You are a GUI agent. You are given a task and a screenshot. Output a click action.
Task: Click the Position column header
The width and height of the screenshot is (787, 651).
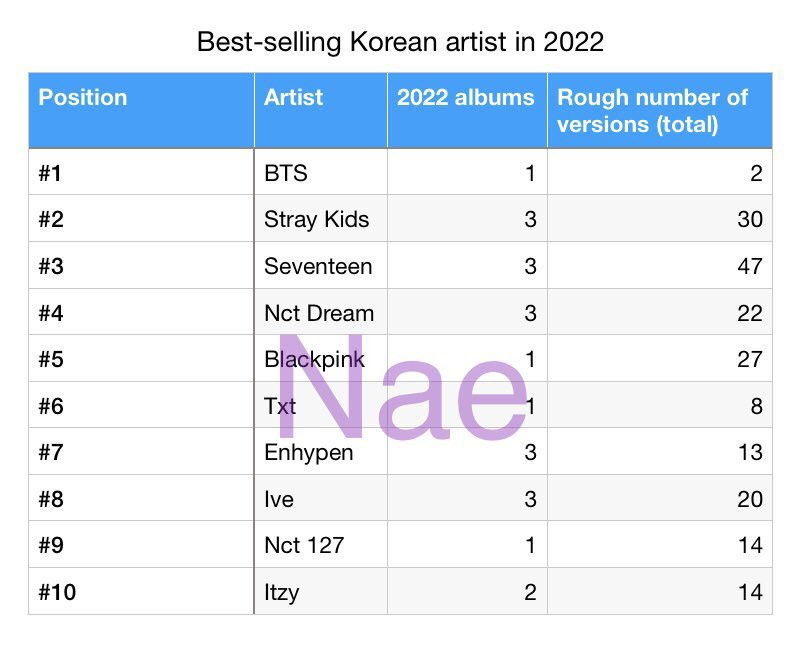(x=141, y=110)
